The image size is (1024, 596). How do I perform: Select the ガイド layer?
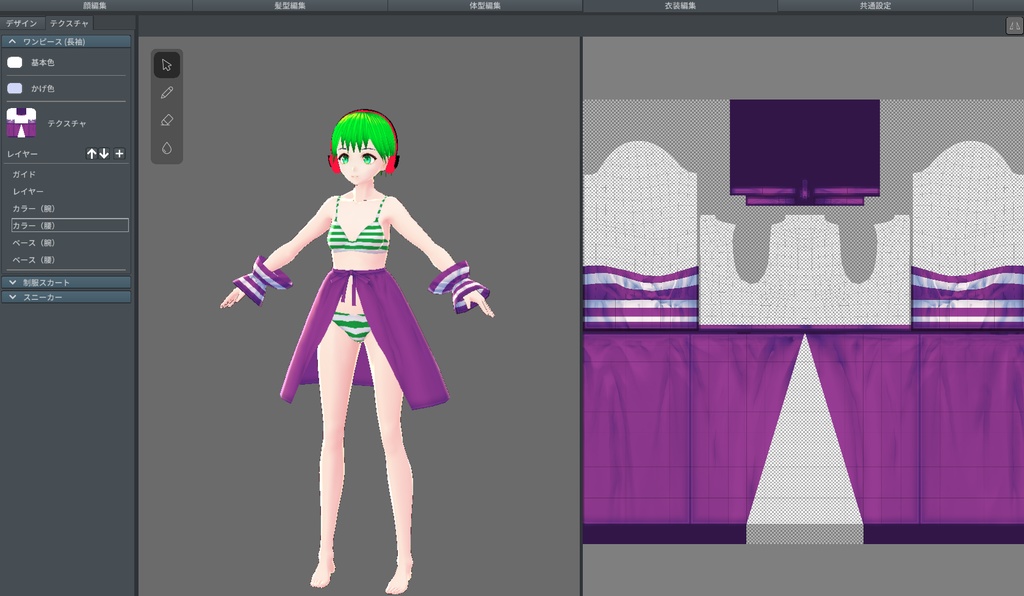24,174
